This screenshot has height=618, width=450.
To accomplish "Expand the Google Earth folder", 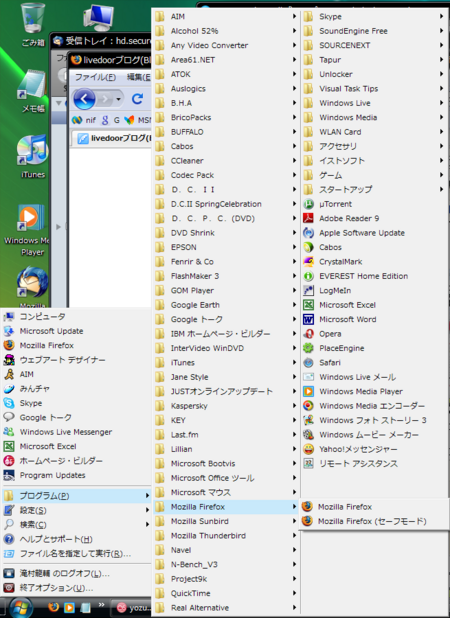I will 226,305.
